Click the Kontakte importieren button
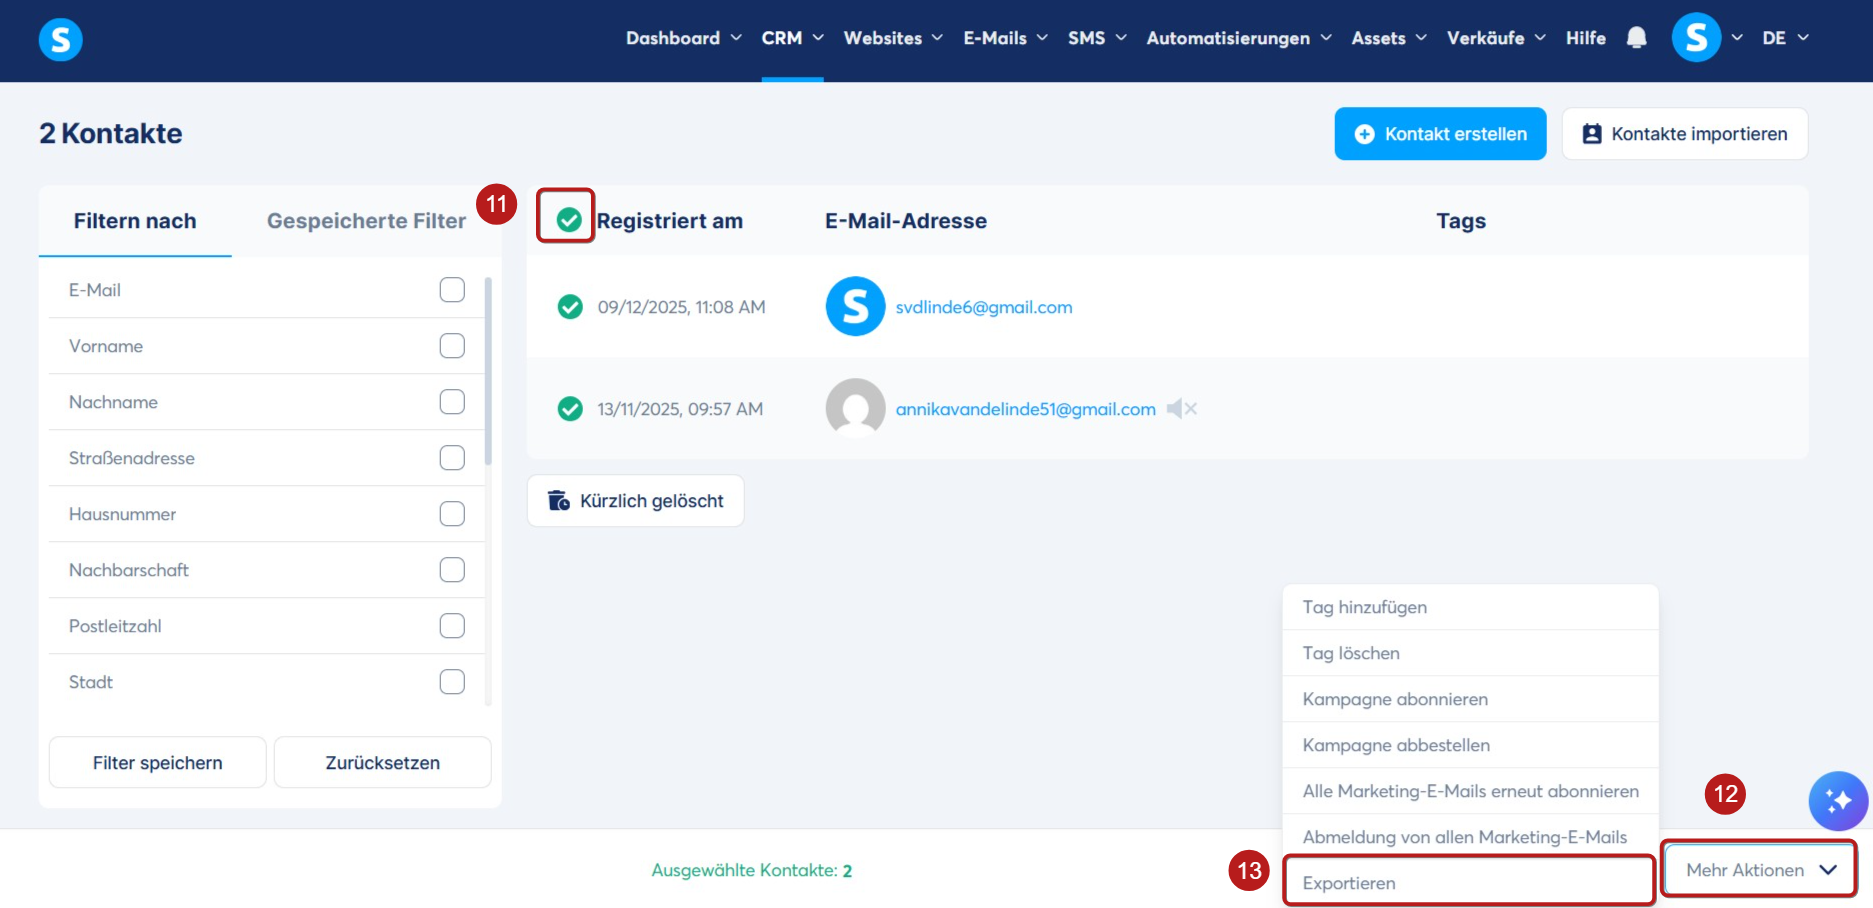1873x908 pixels. [x=1685, y=134]
